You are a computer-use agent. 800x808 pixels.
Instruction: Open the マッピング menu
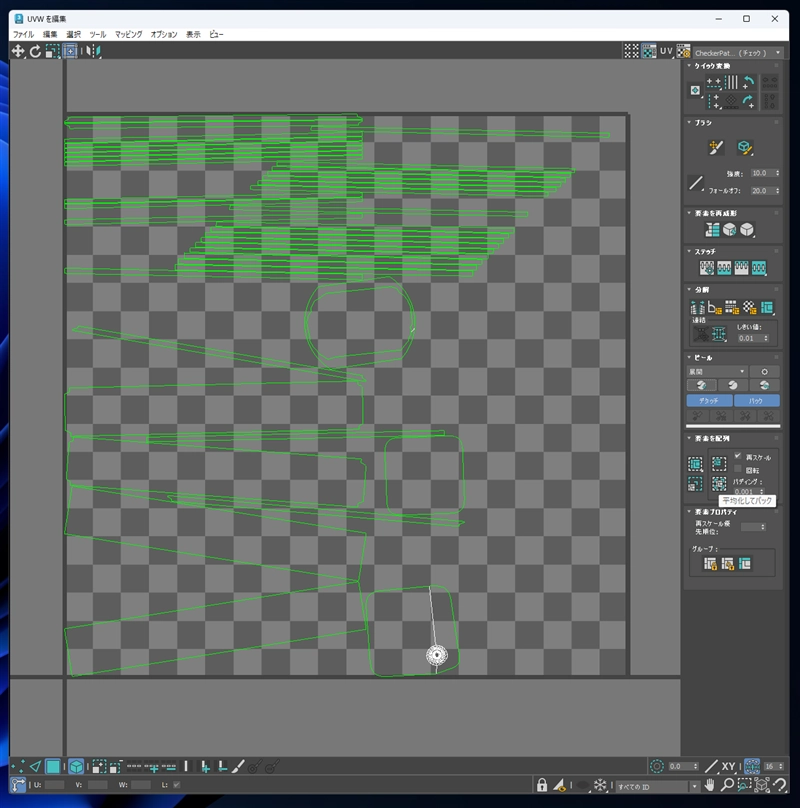(x=128, y=34)
